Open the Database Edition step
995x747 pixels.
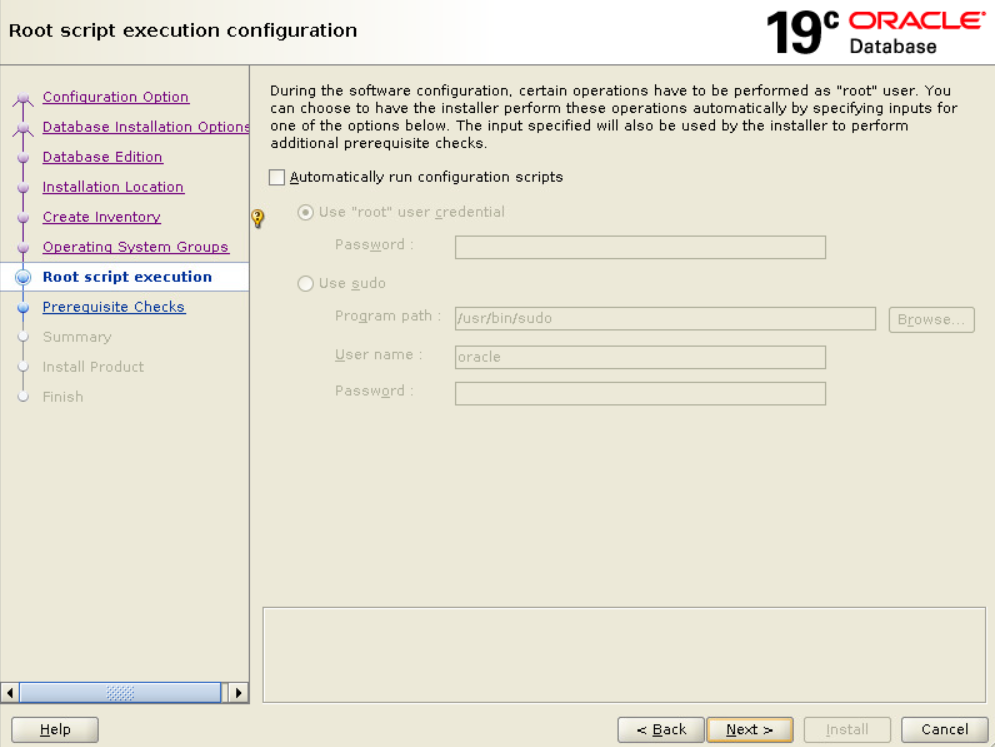click(x=102, y=157)
